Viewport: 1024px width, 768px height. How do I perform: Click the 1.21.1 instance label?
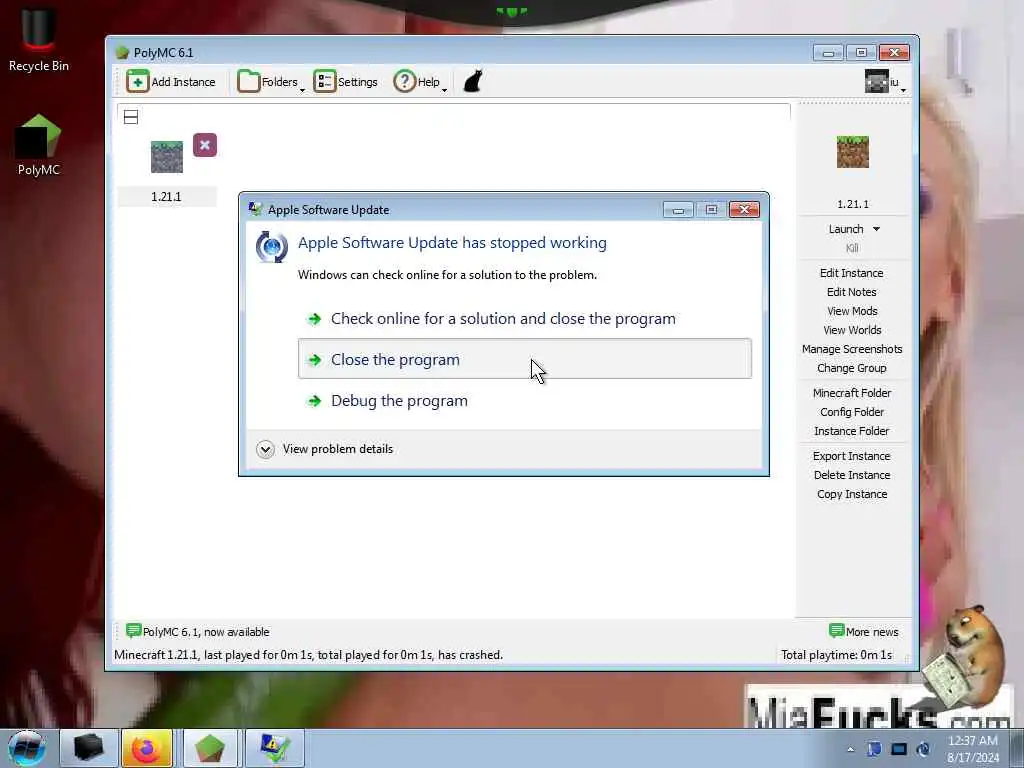pos(167,197)
